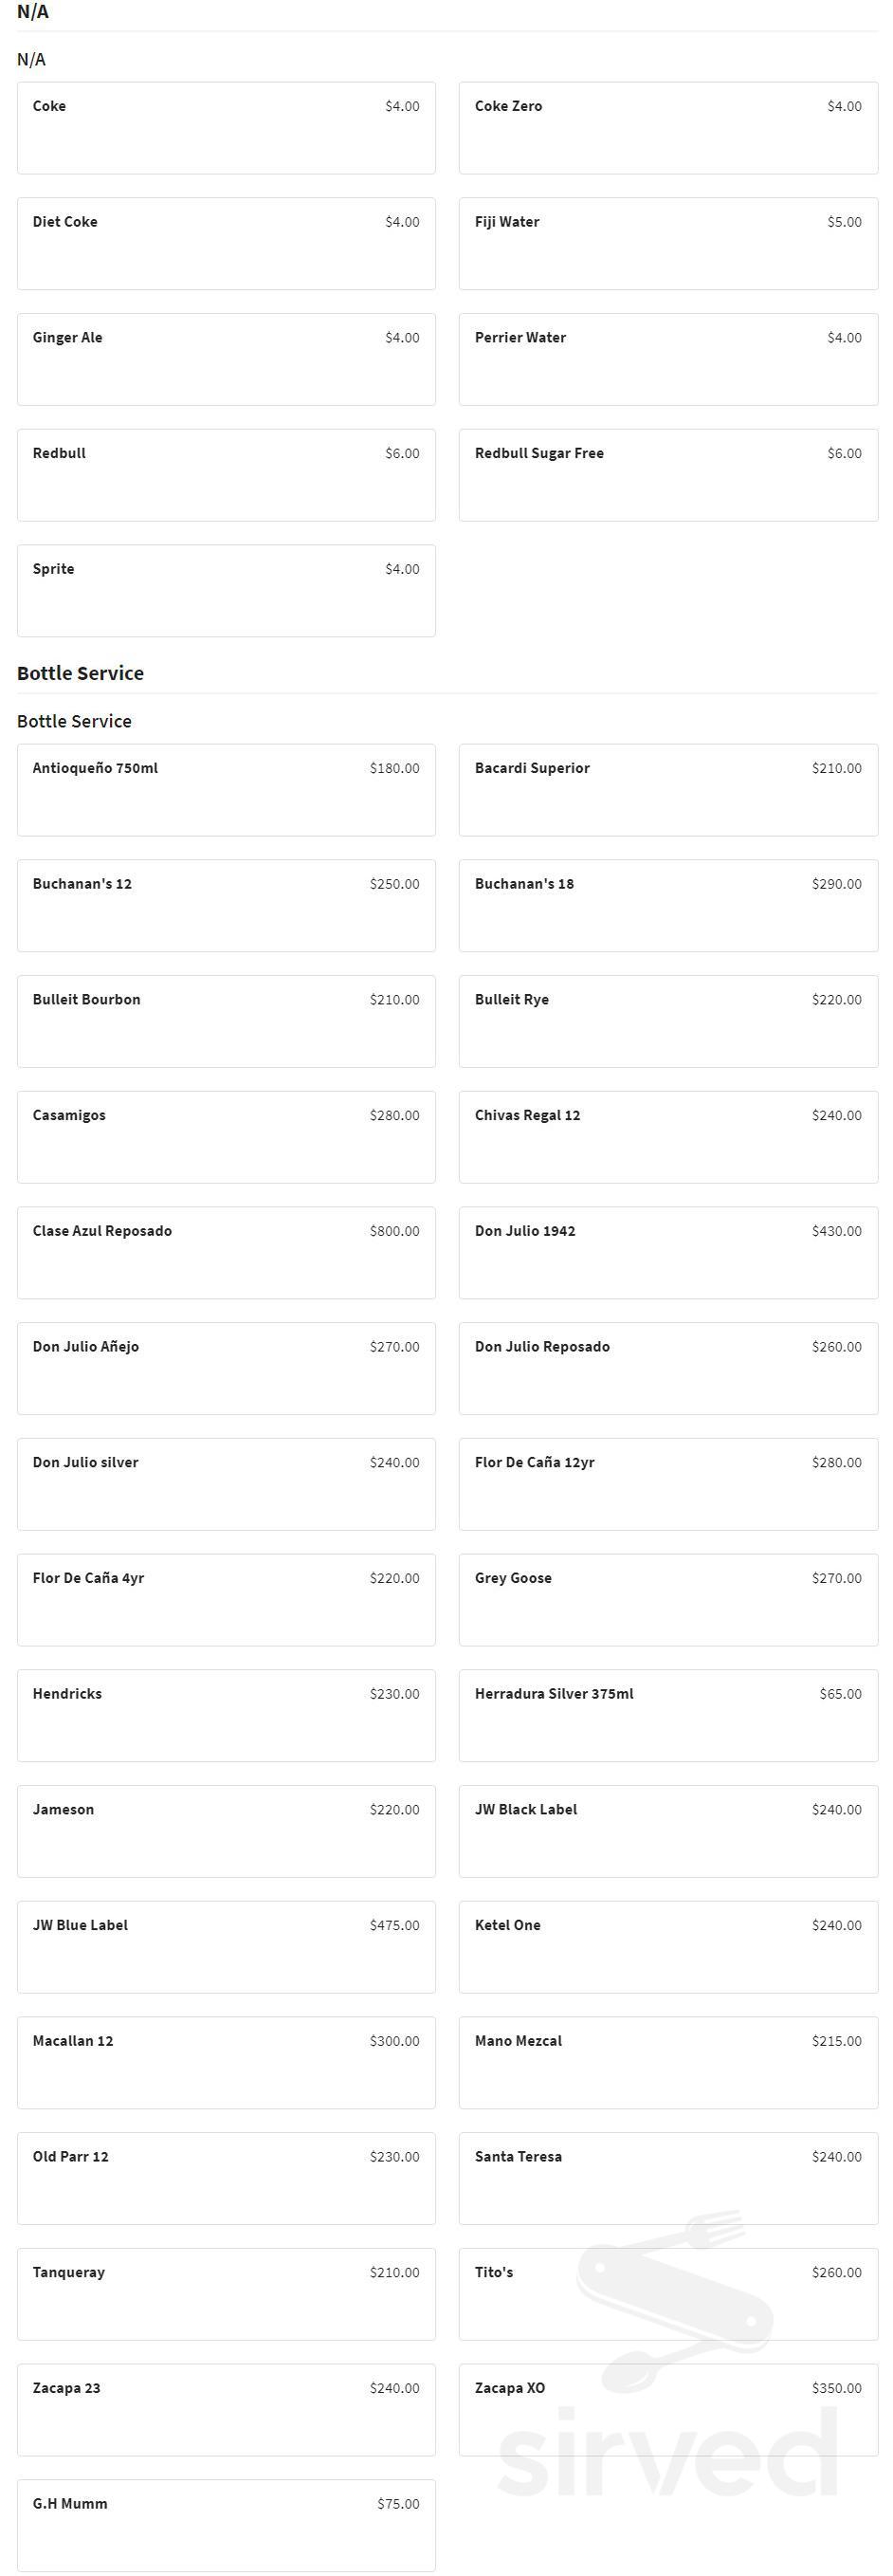893x2576 pixels.
Task: Choose the Zacapa 23 bottle
Action: [x=226, y=2410]
